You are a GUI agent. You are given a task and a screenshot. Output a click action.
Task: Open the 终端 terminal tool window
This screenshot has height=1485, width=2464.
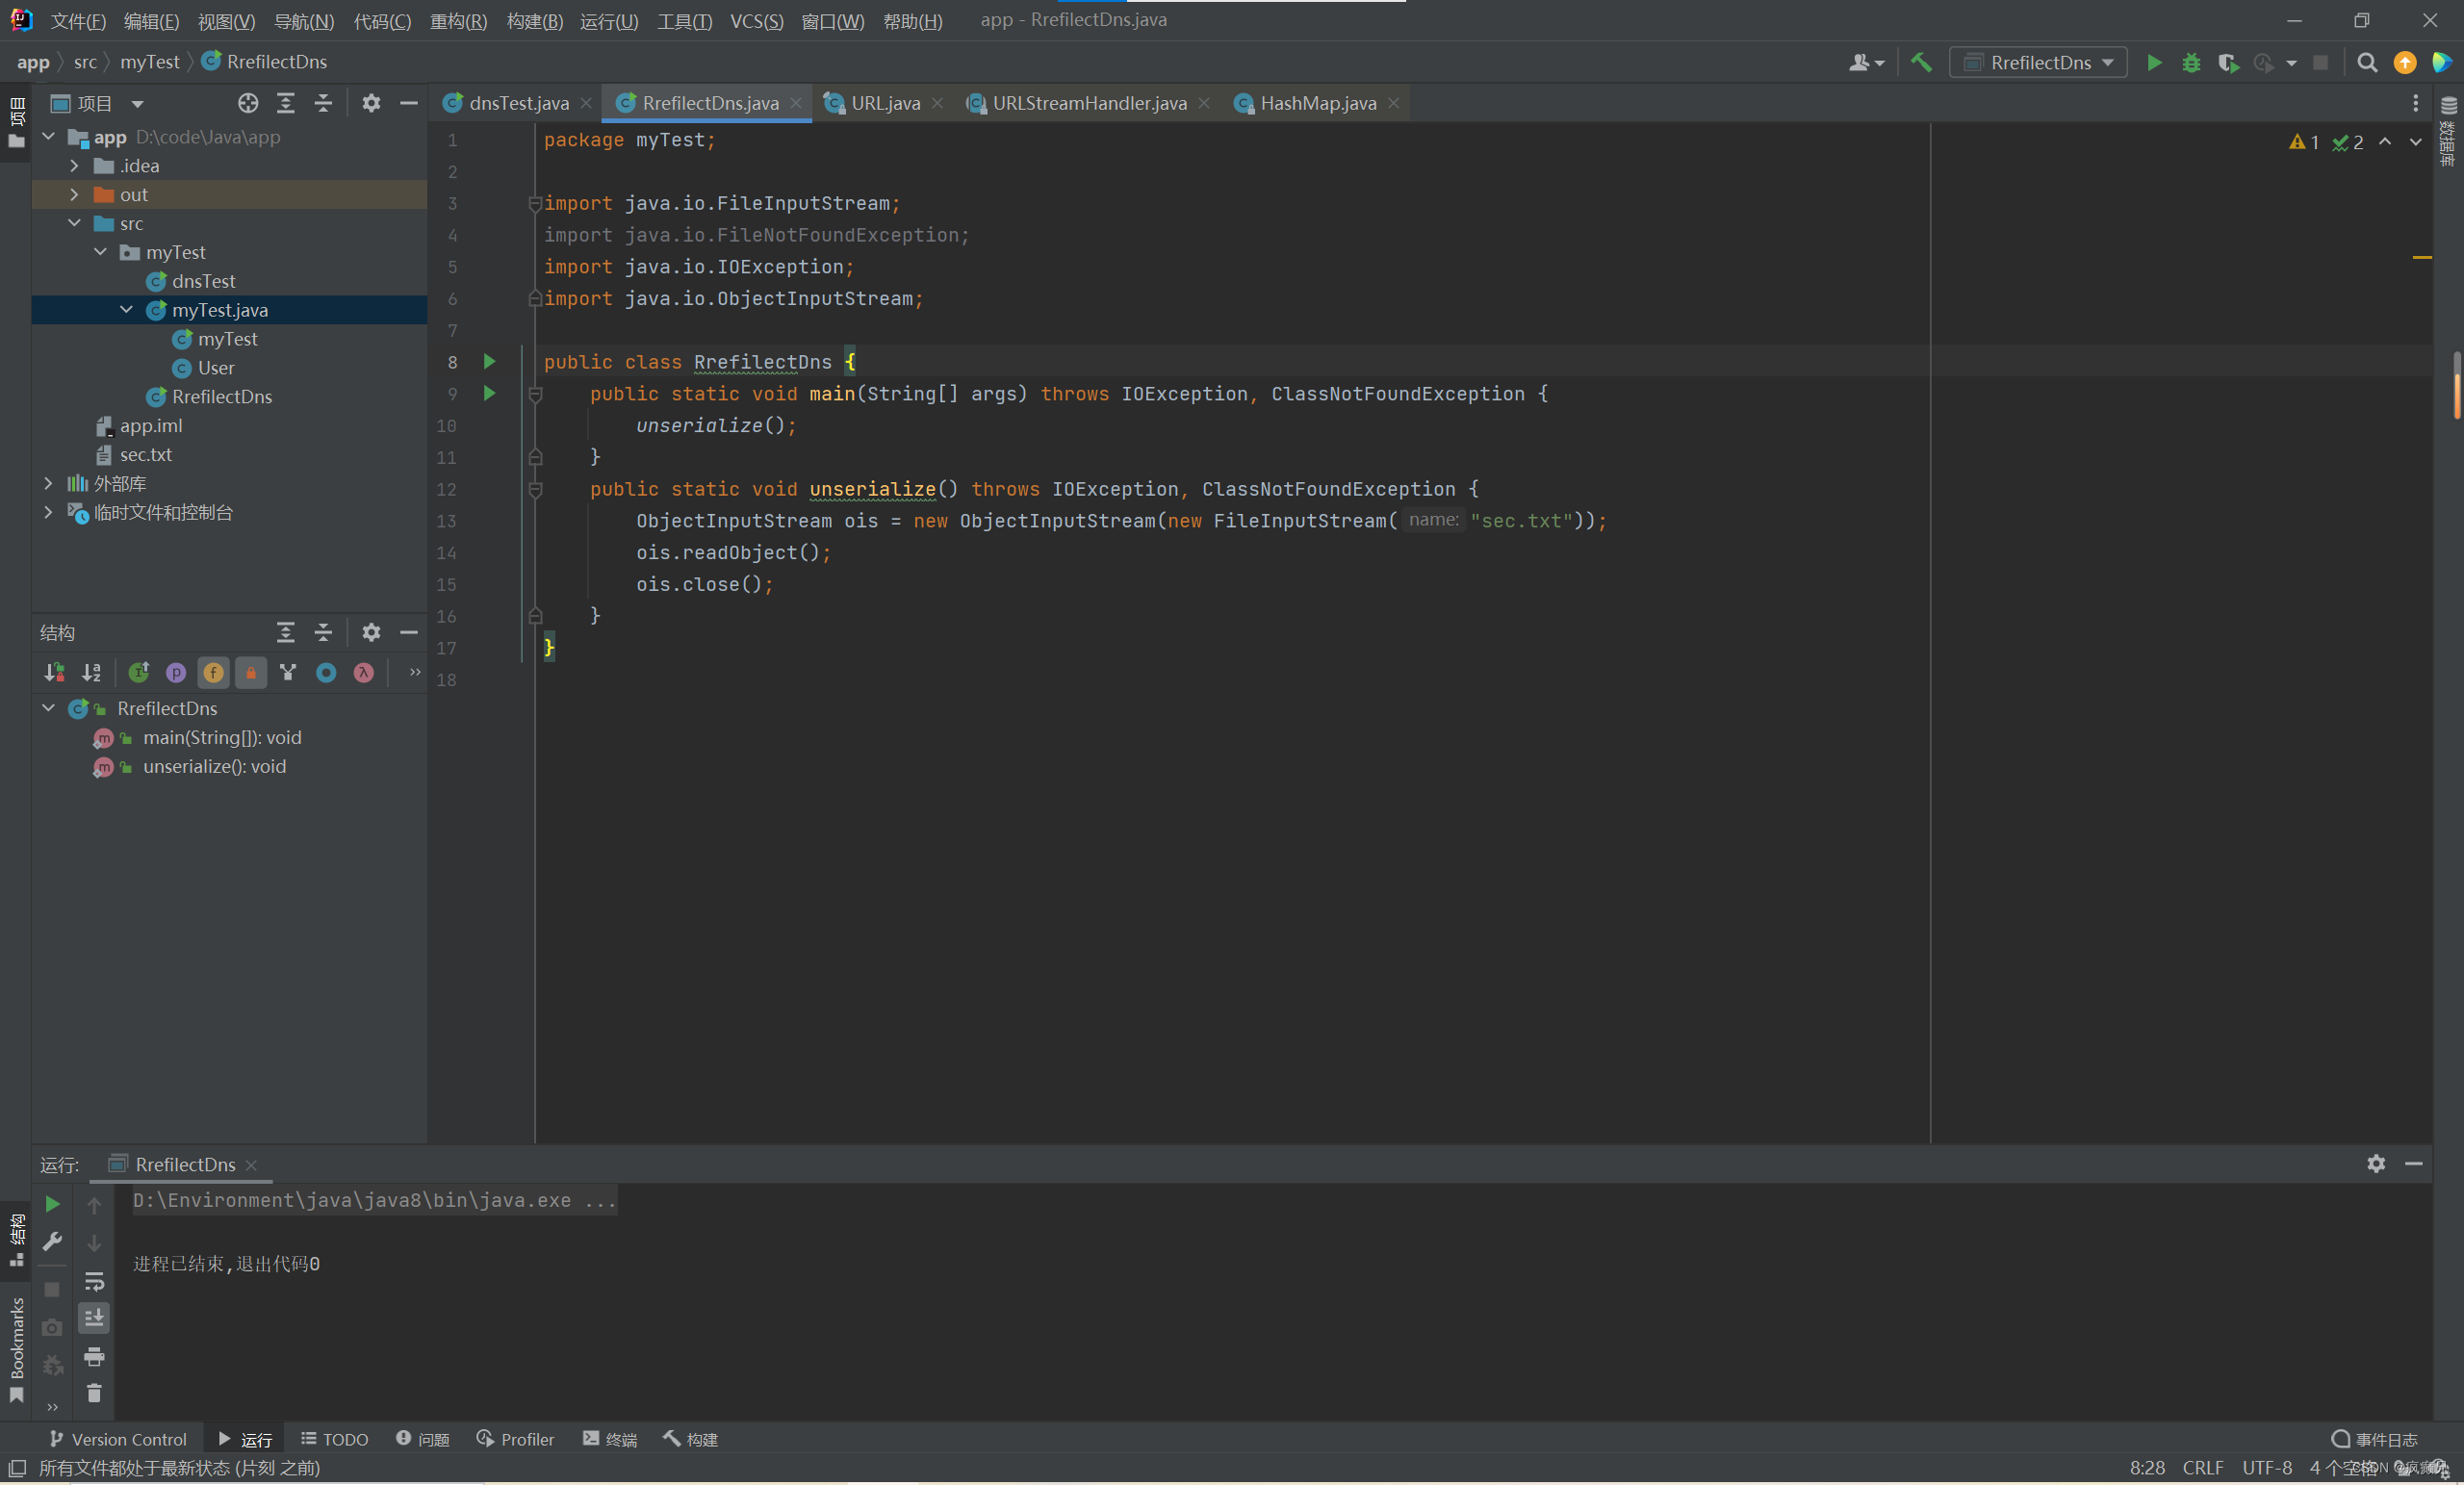[x=610, y=1439]
